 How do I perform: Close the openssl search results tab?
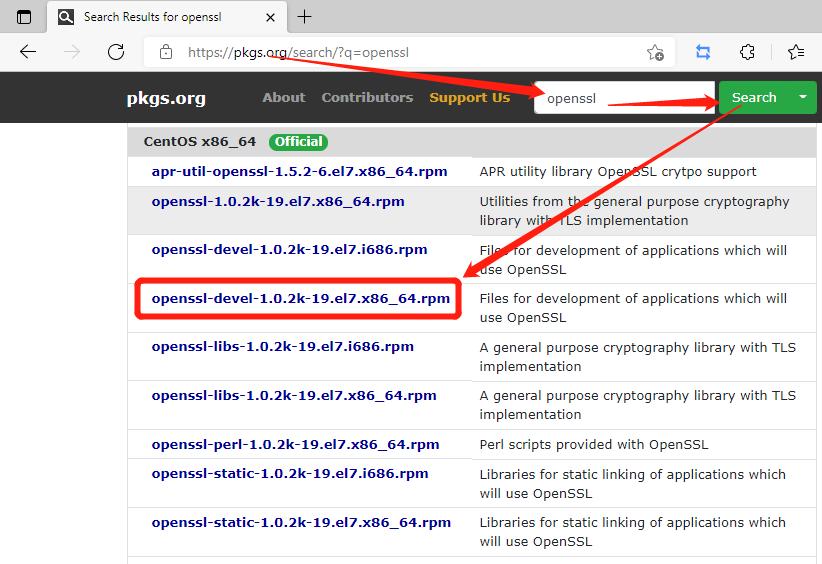pos(272,17)
